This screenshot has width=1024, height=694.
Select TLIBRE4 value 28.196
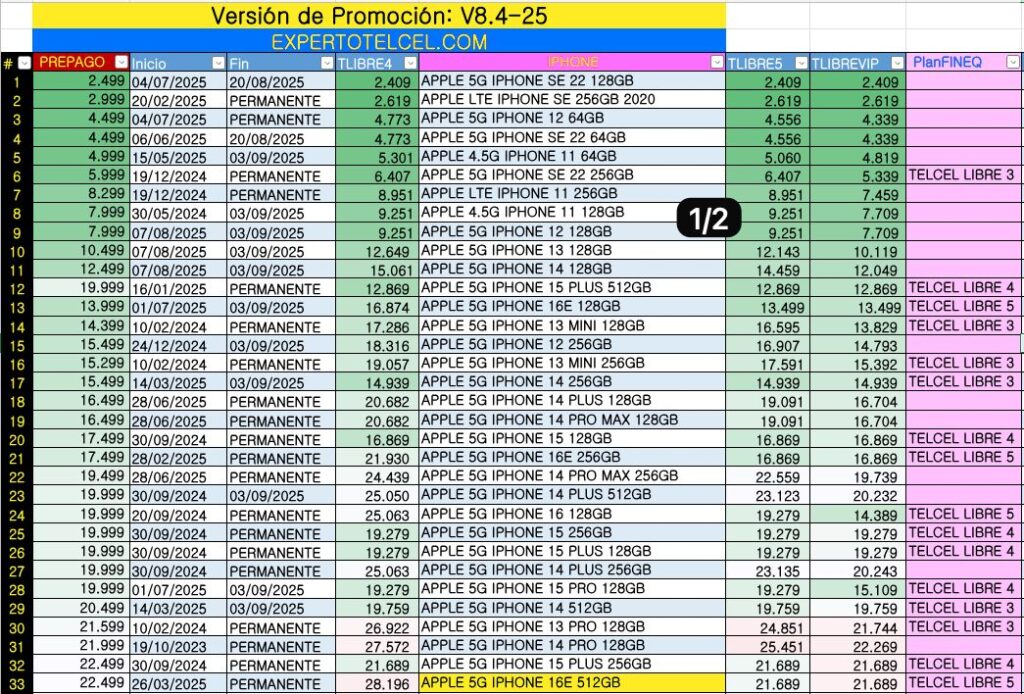point(377,684)
